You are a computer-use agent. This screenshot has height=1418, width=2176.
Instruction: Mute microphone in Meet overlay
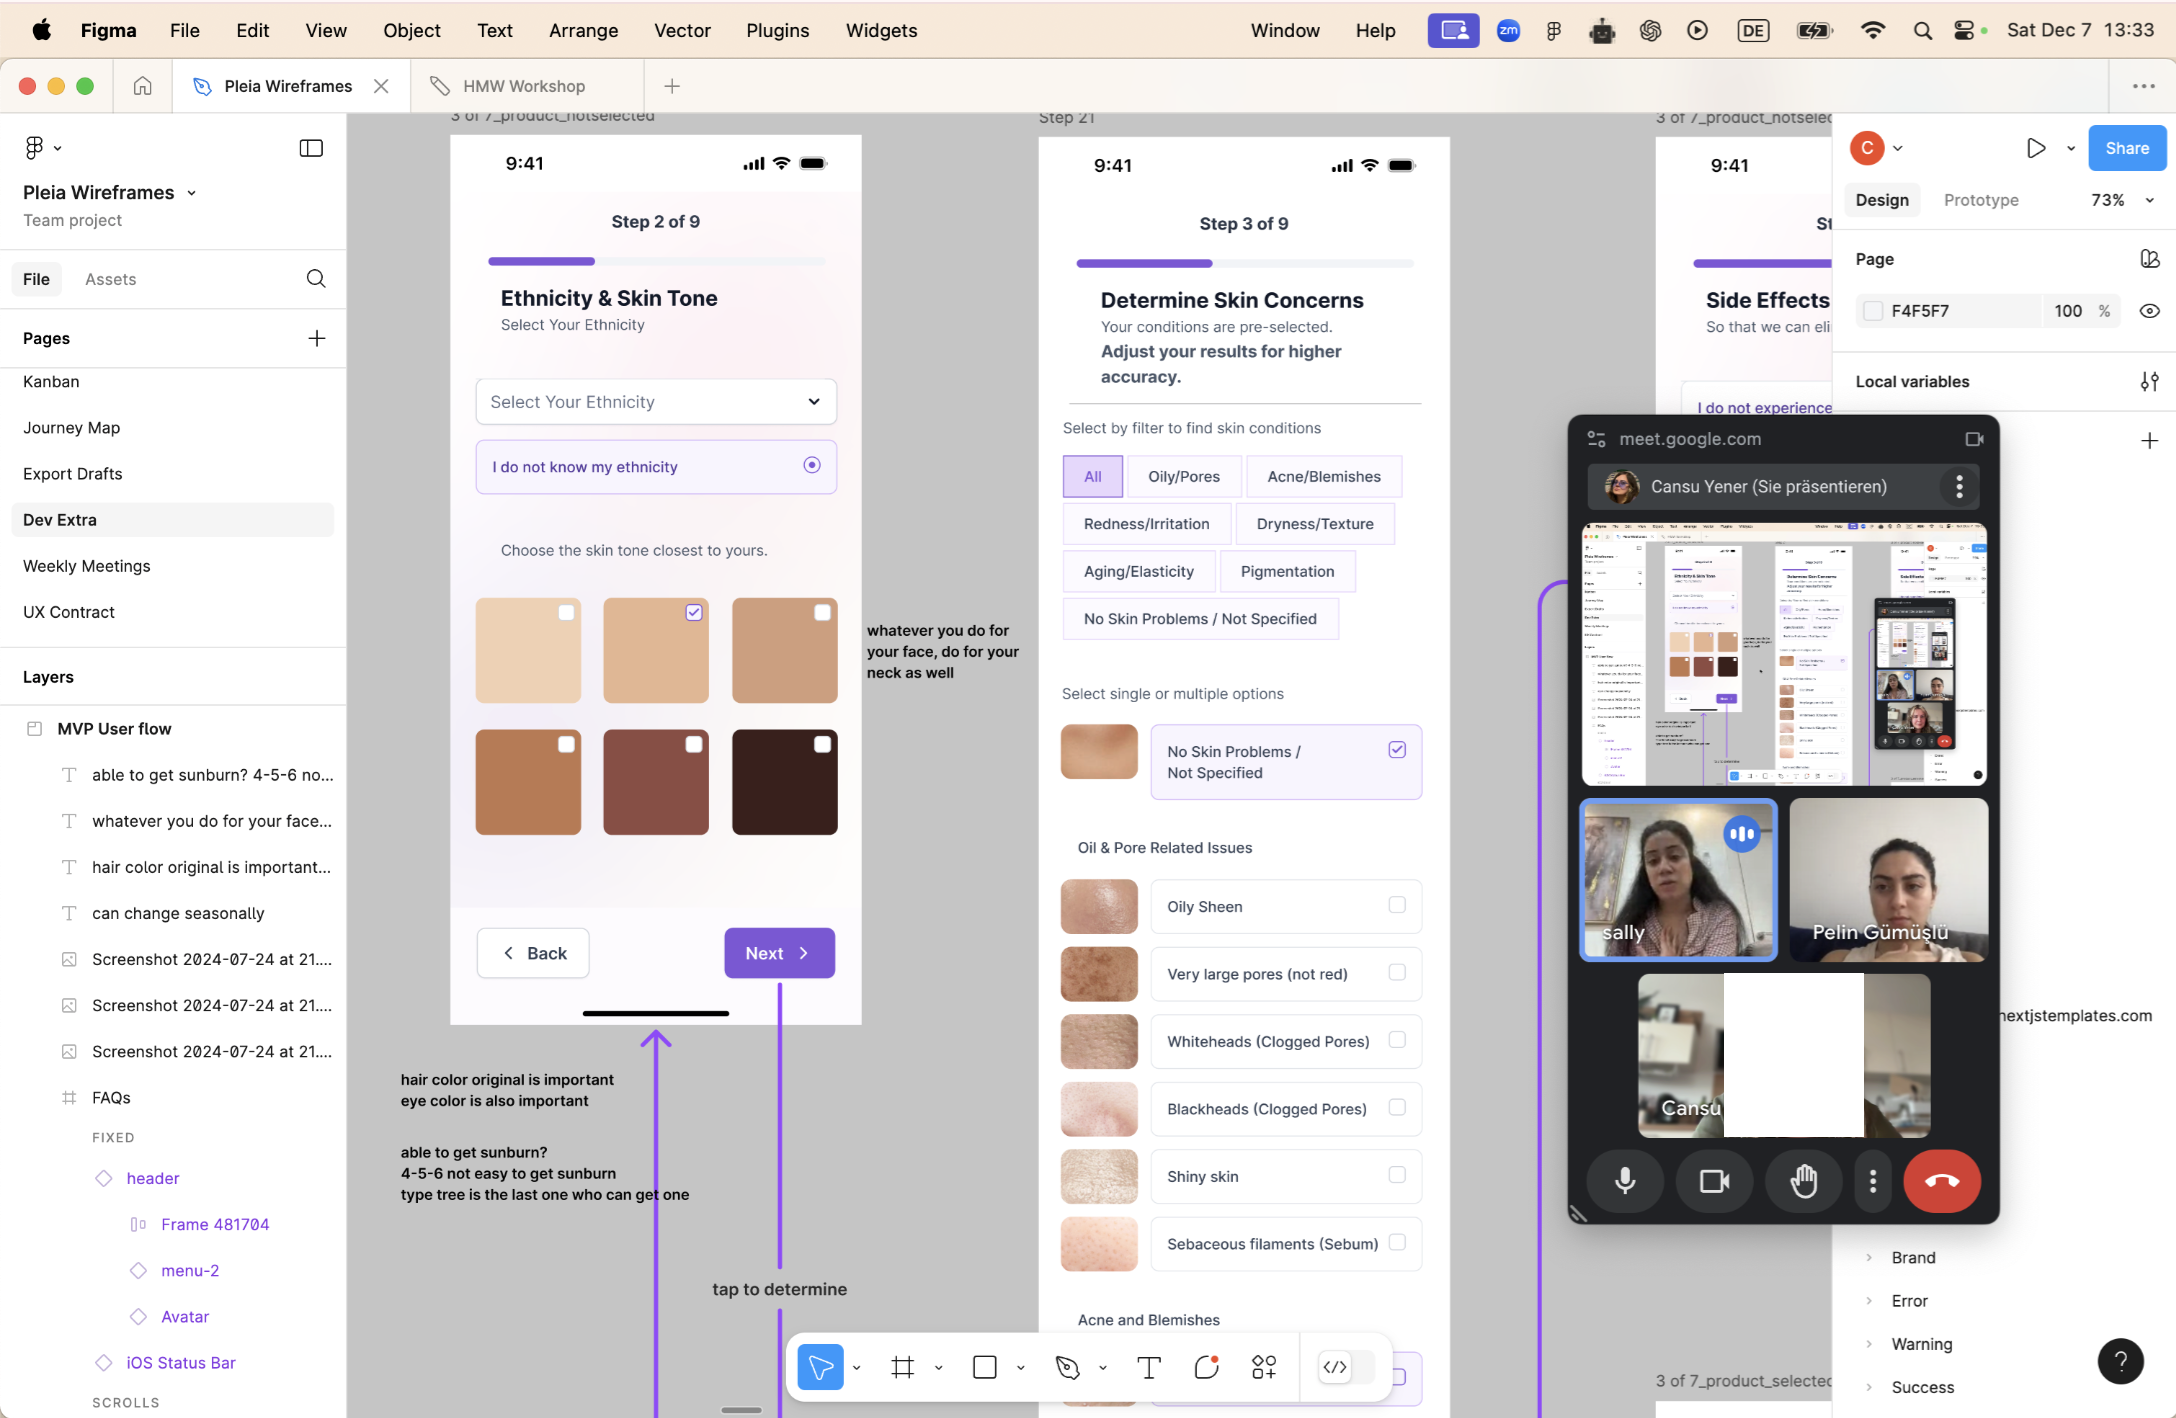pyautogui.click(x=1625, y=1181)
